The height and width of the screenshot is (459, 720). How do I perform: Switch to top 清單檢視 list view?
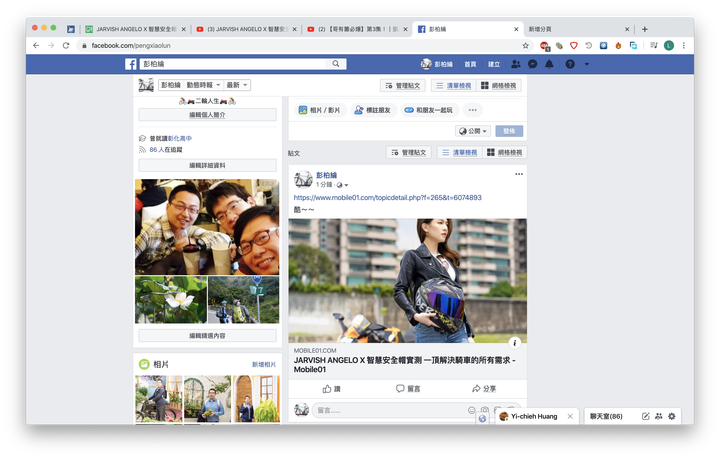coord(454,86)
